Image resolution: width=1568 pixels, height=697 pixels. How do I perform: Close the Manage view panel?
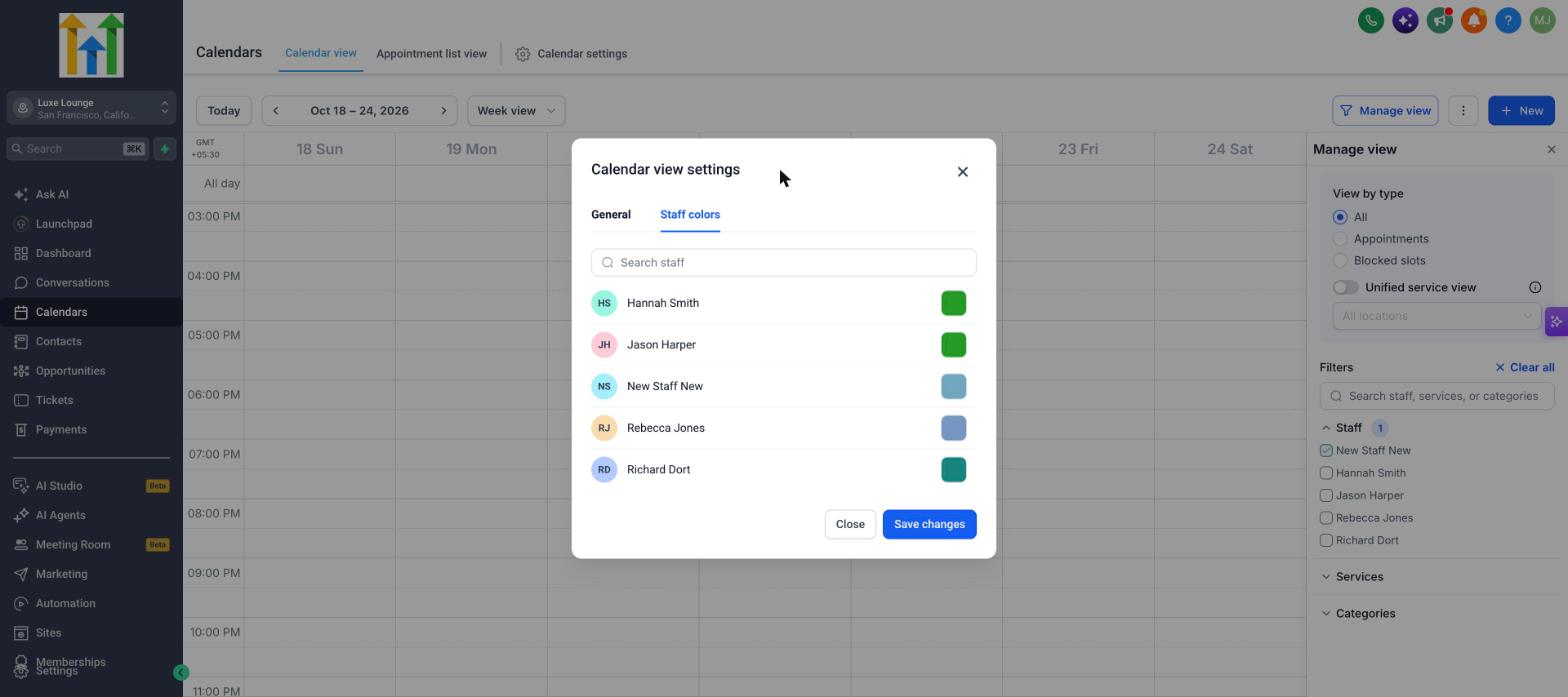pyautogui.click(x=1551, y=150)
